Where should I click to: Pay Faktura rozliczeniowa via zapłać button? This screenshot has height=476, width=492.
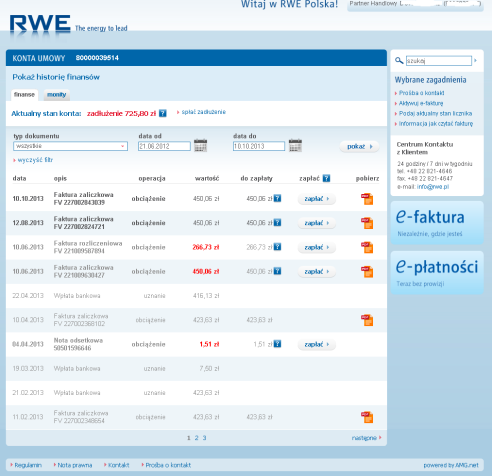pos(317,247)
